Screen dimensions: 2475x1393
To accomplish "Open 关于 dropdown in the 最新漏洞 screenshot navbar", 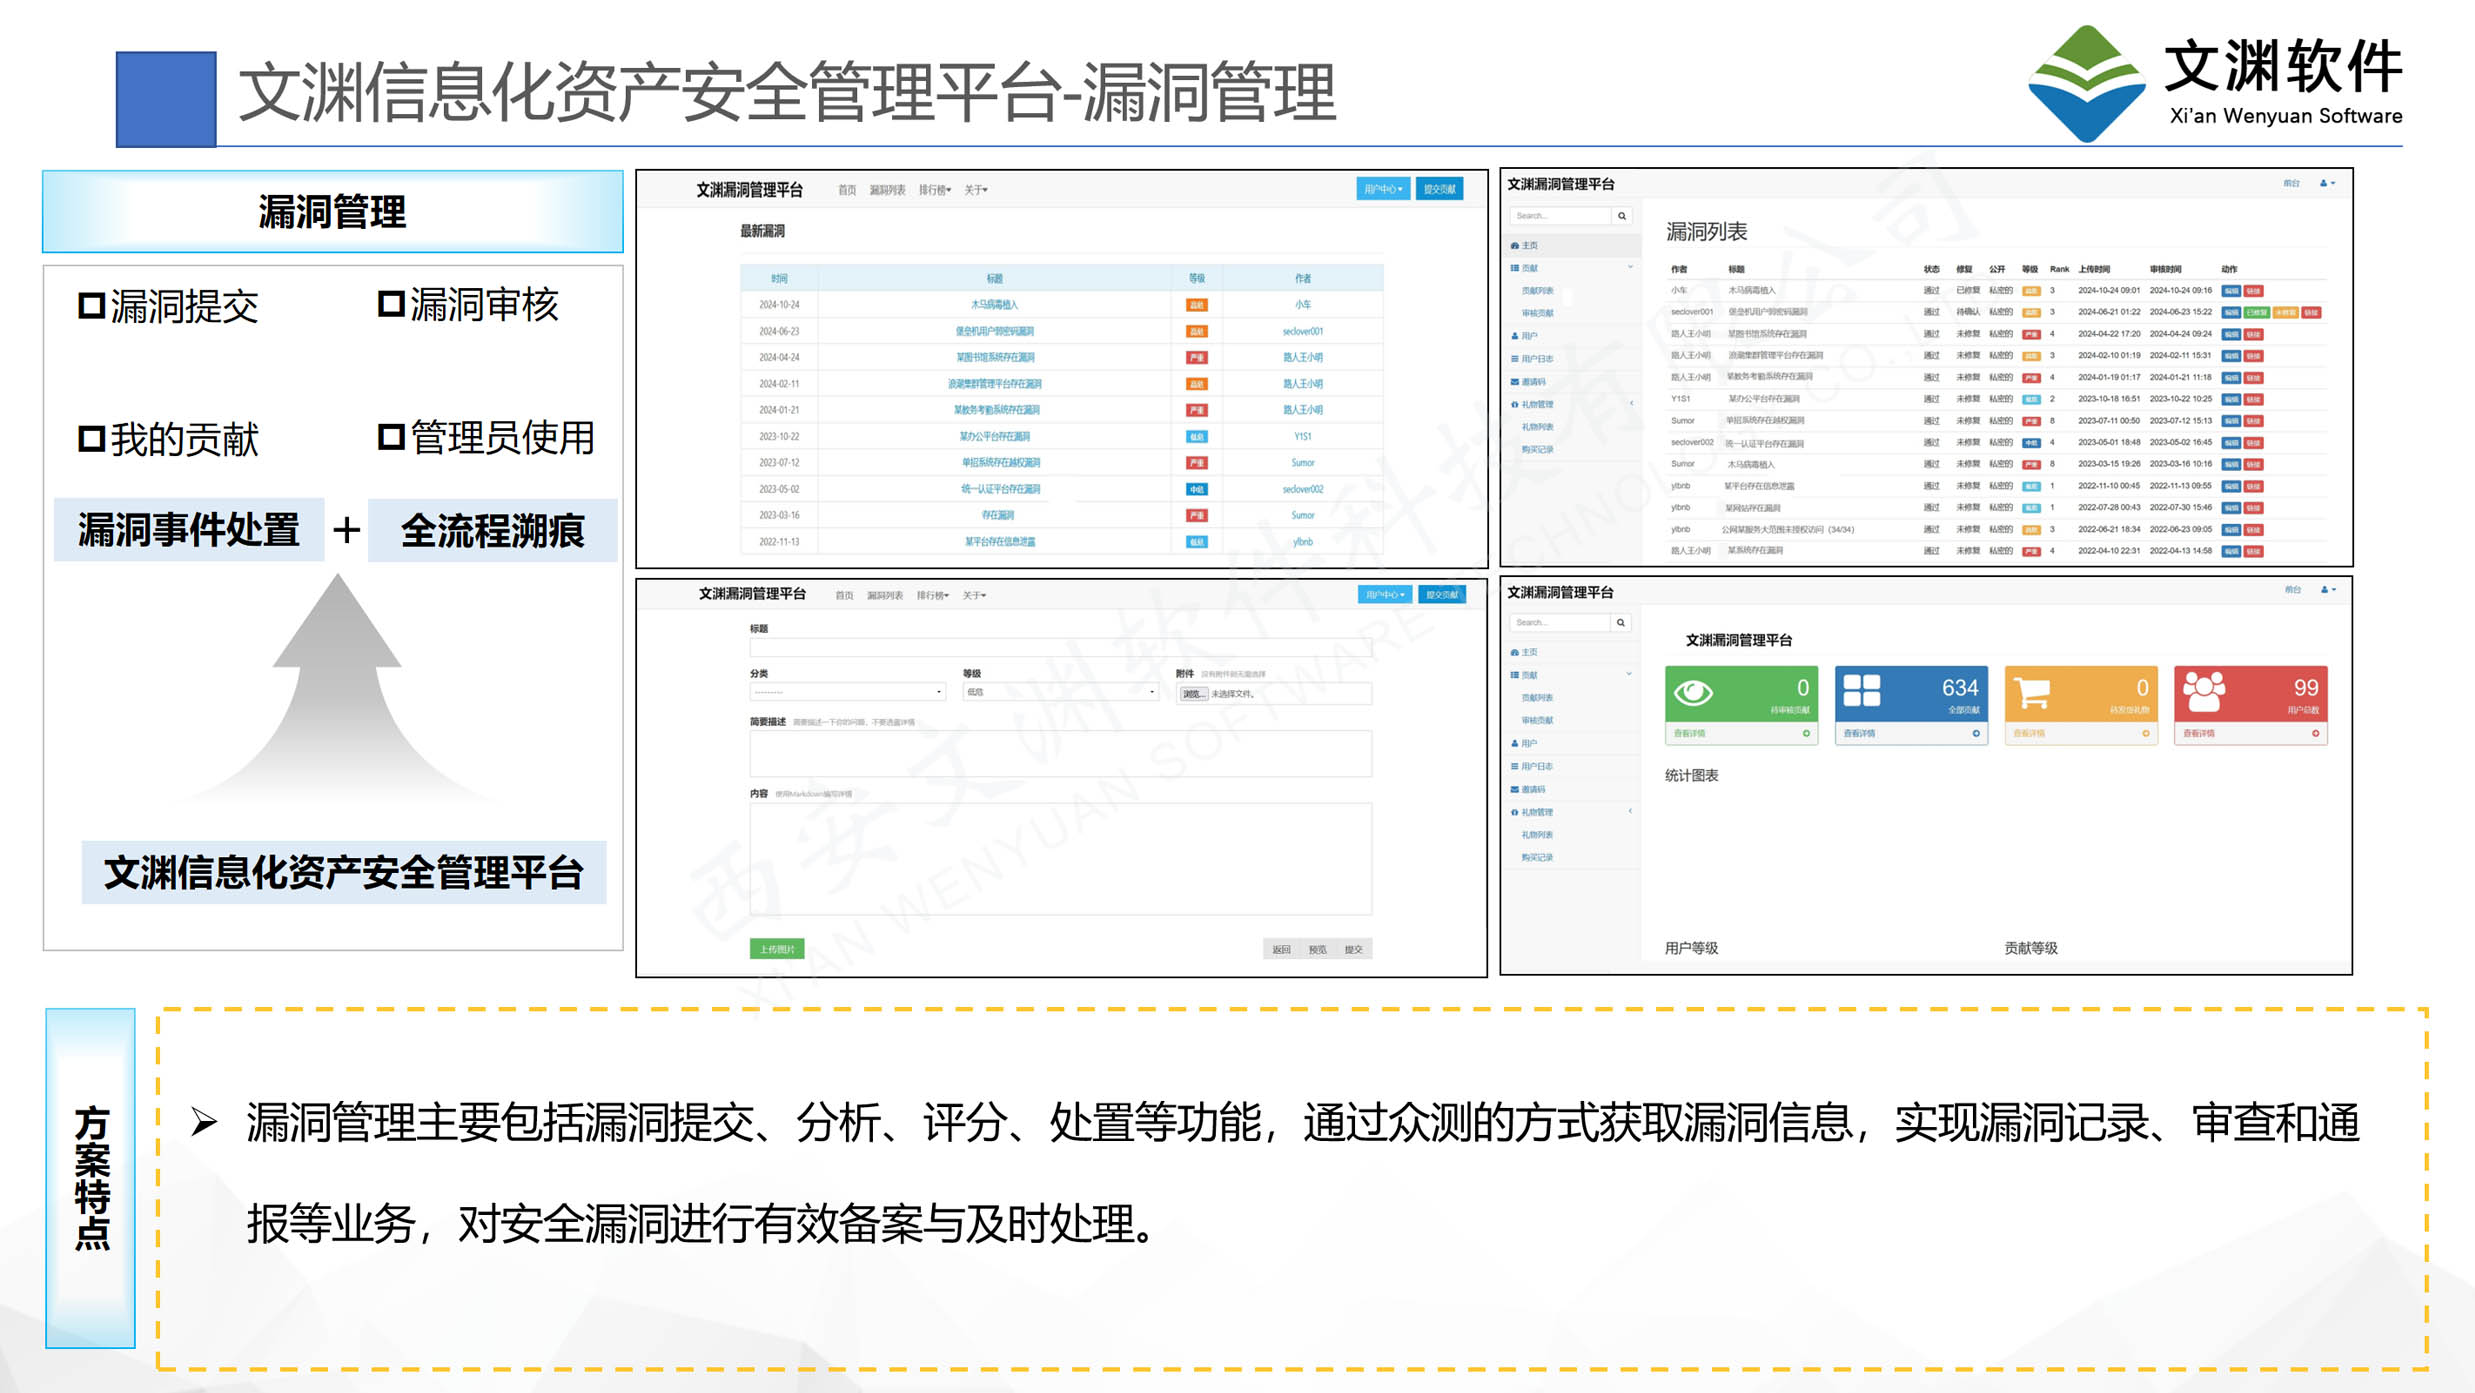I will [975, 190].
